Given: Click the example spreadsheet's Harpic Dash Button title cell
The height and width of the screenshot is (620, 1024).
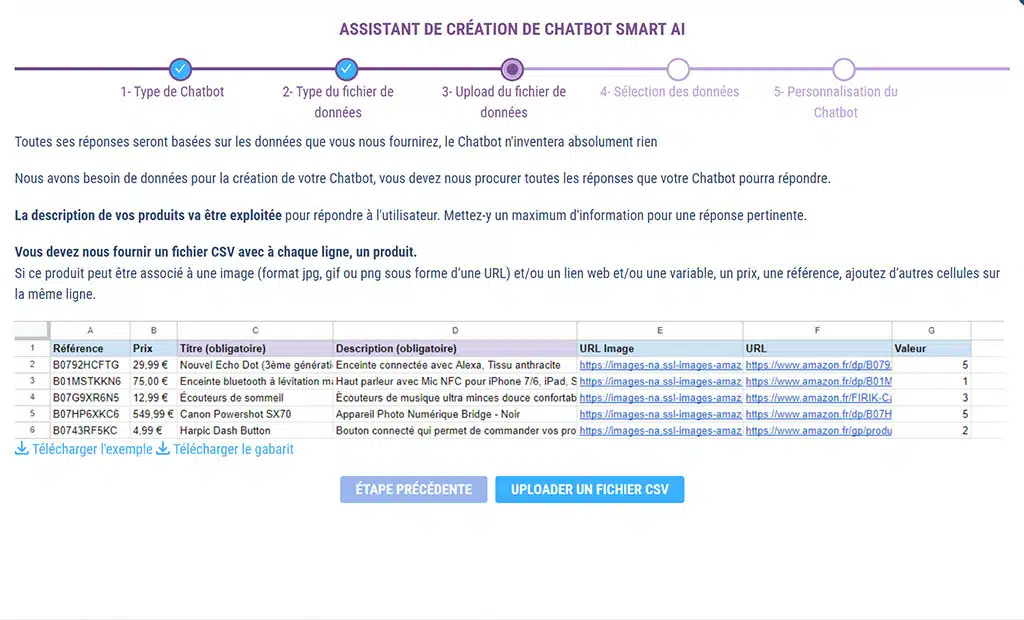Looking at the screenshot, I should (x=254, y=430).
